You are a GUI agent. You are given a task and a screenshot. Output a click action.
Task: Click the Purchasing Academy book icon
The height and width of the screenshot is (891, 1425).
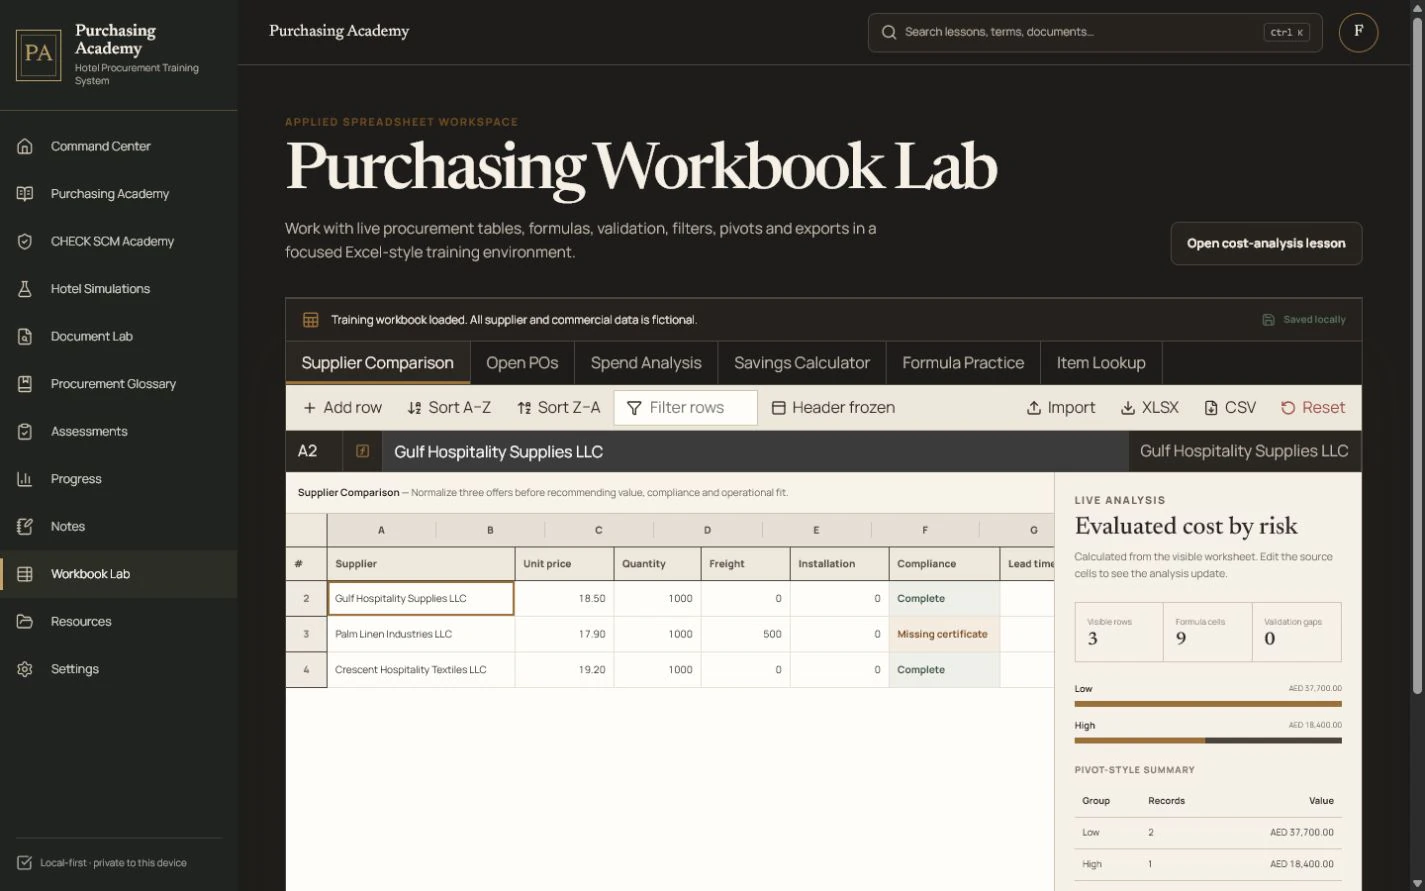[25, 194]
